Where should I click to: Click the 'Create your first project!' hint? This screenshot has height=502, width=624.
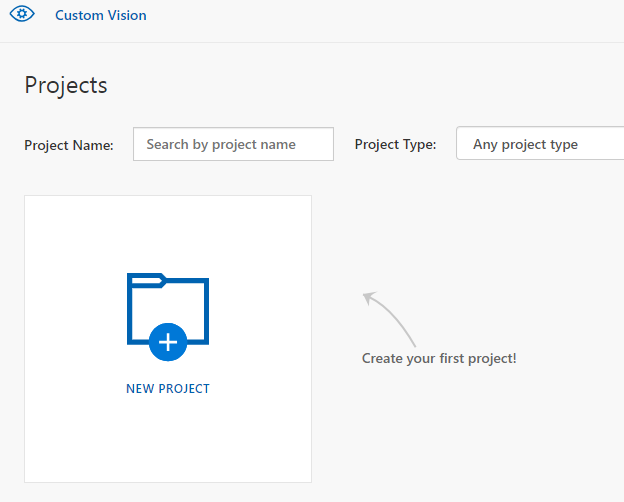point(439,358)
